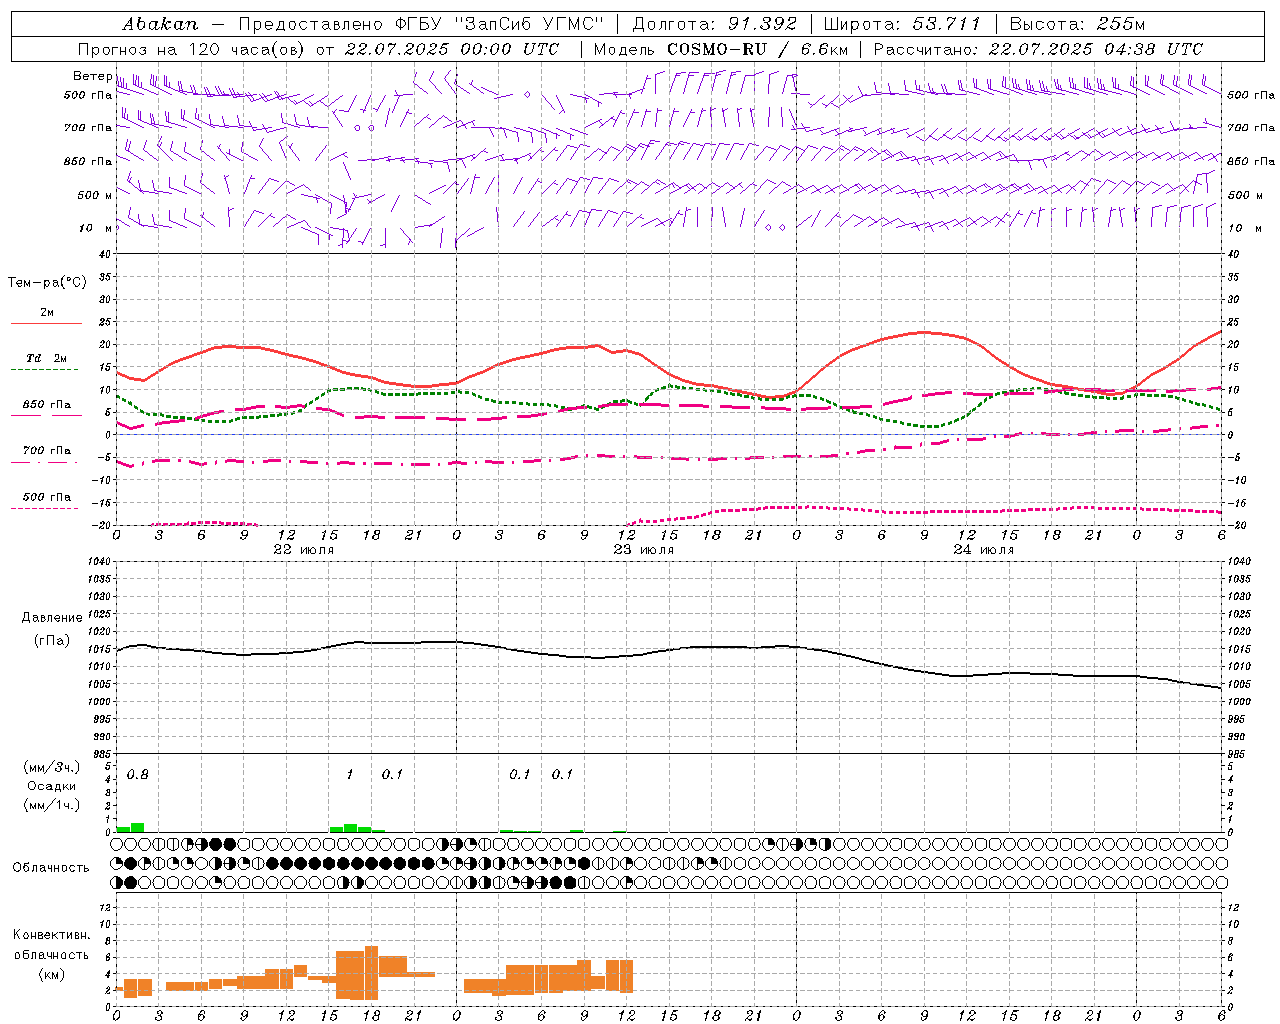Click the "Широта: 53.711" latitude value
The image size is (1280, 1024).
(902, 24)
